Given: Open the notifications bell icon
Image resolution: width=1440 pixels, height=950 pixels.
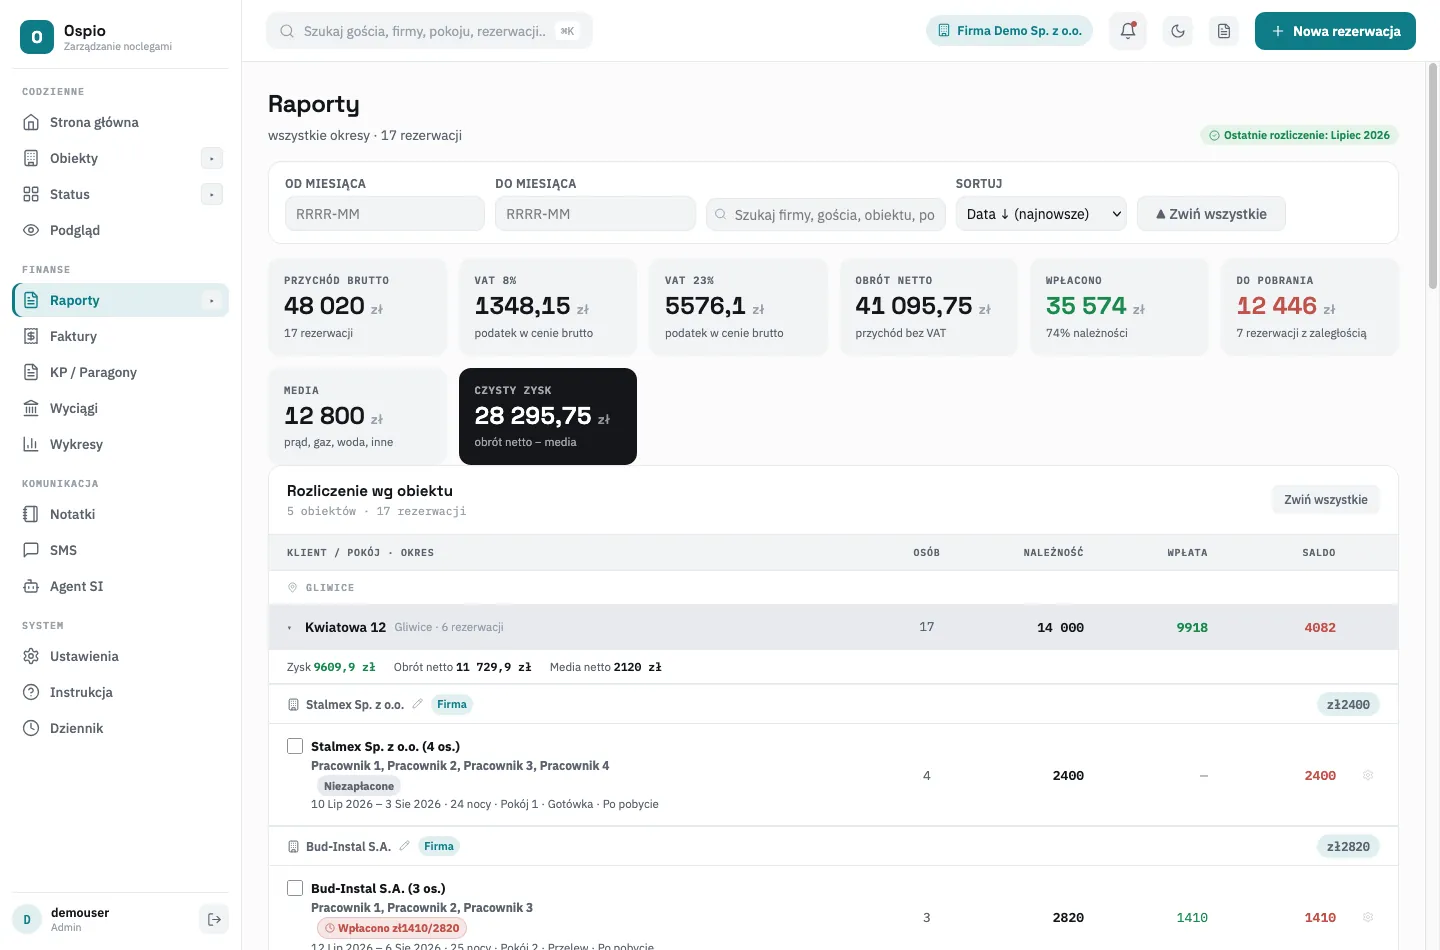Looking at the screenshot, I should coord(1128,31).
